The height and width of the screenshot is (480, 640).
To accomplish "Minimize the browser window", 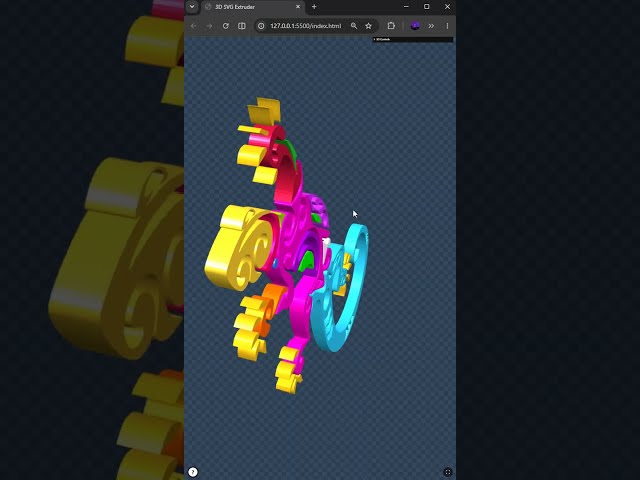I will pyautogui.click(x=406, y=7).
